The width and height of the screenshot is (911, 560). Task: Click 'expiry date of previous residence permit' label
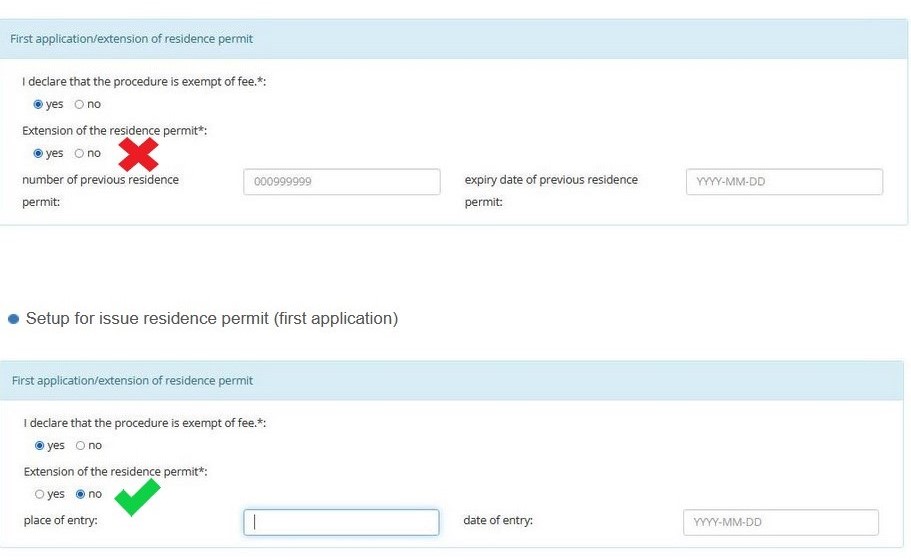pos(551,191)
